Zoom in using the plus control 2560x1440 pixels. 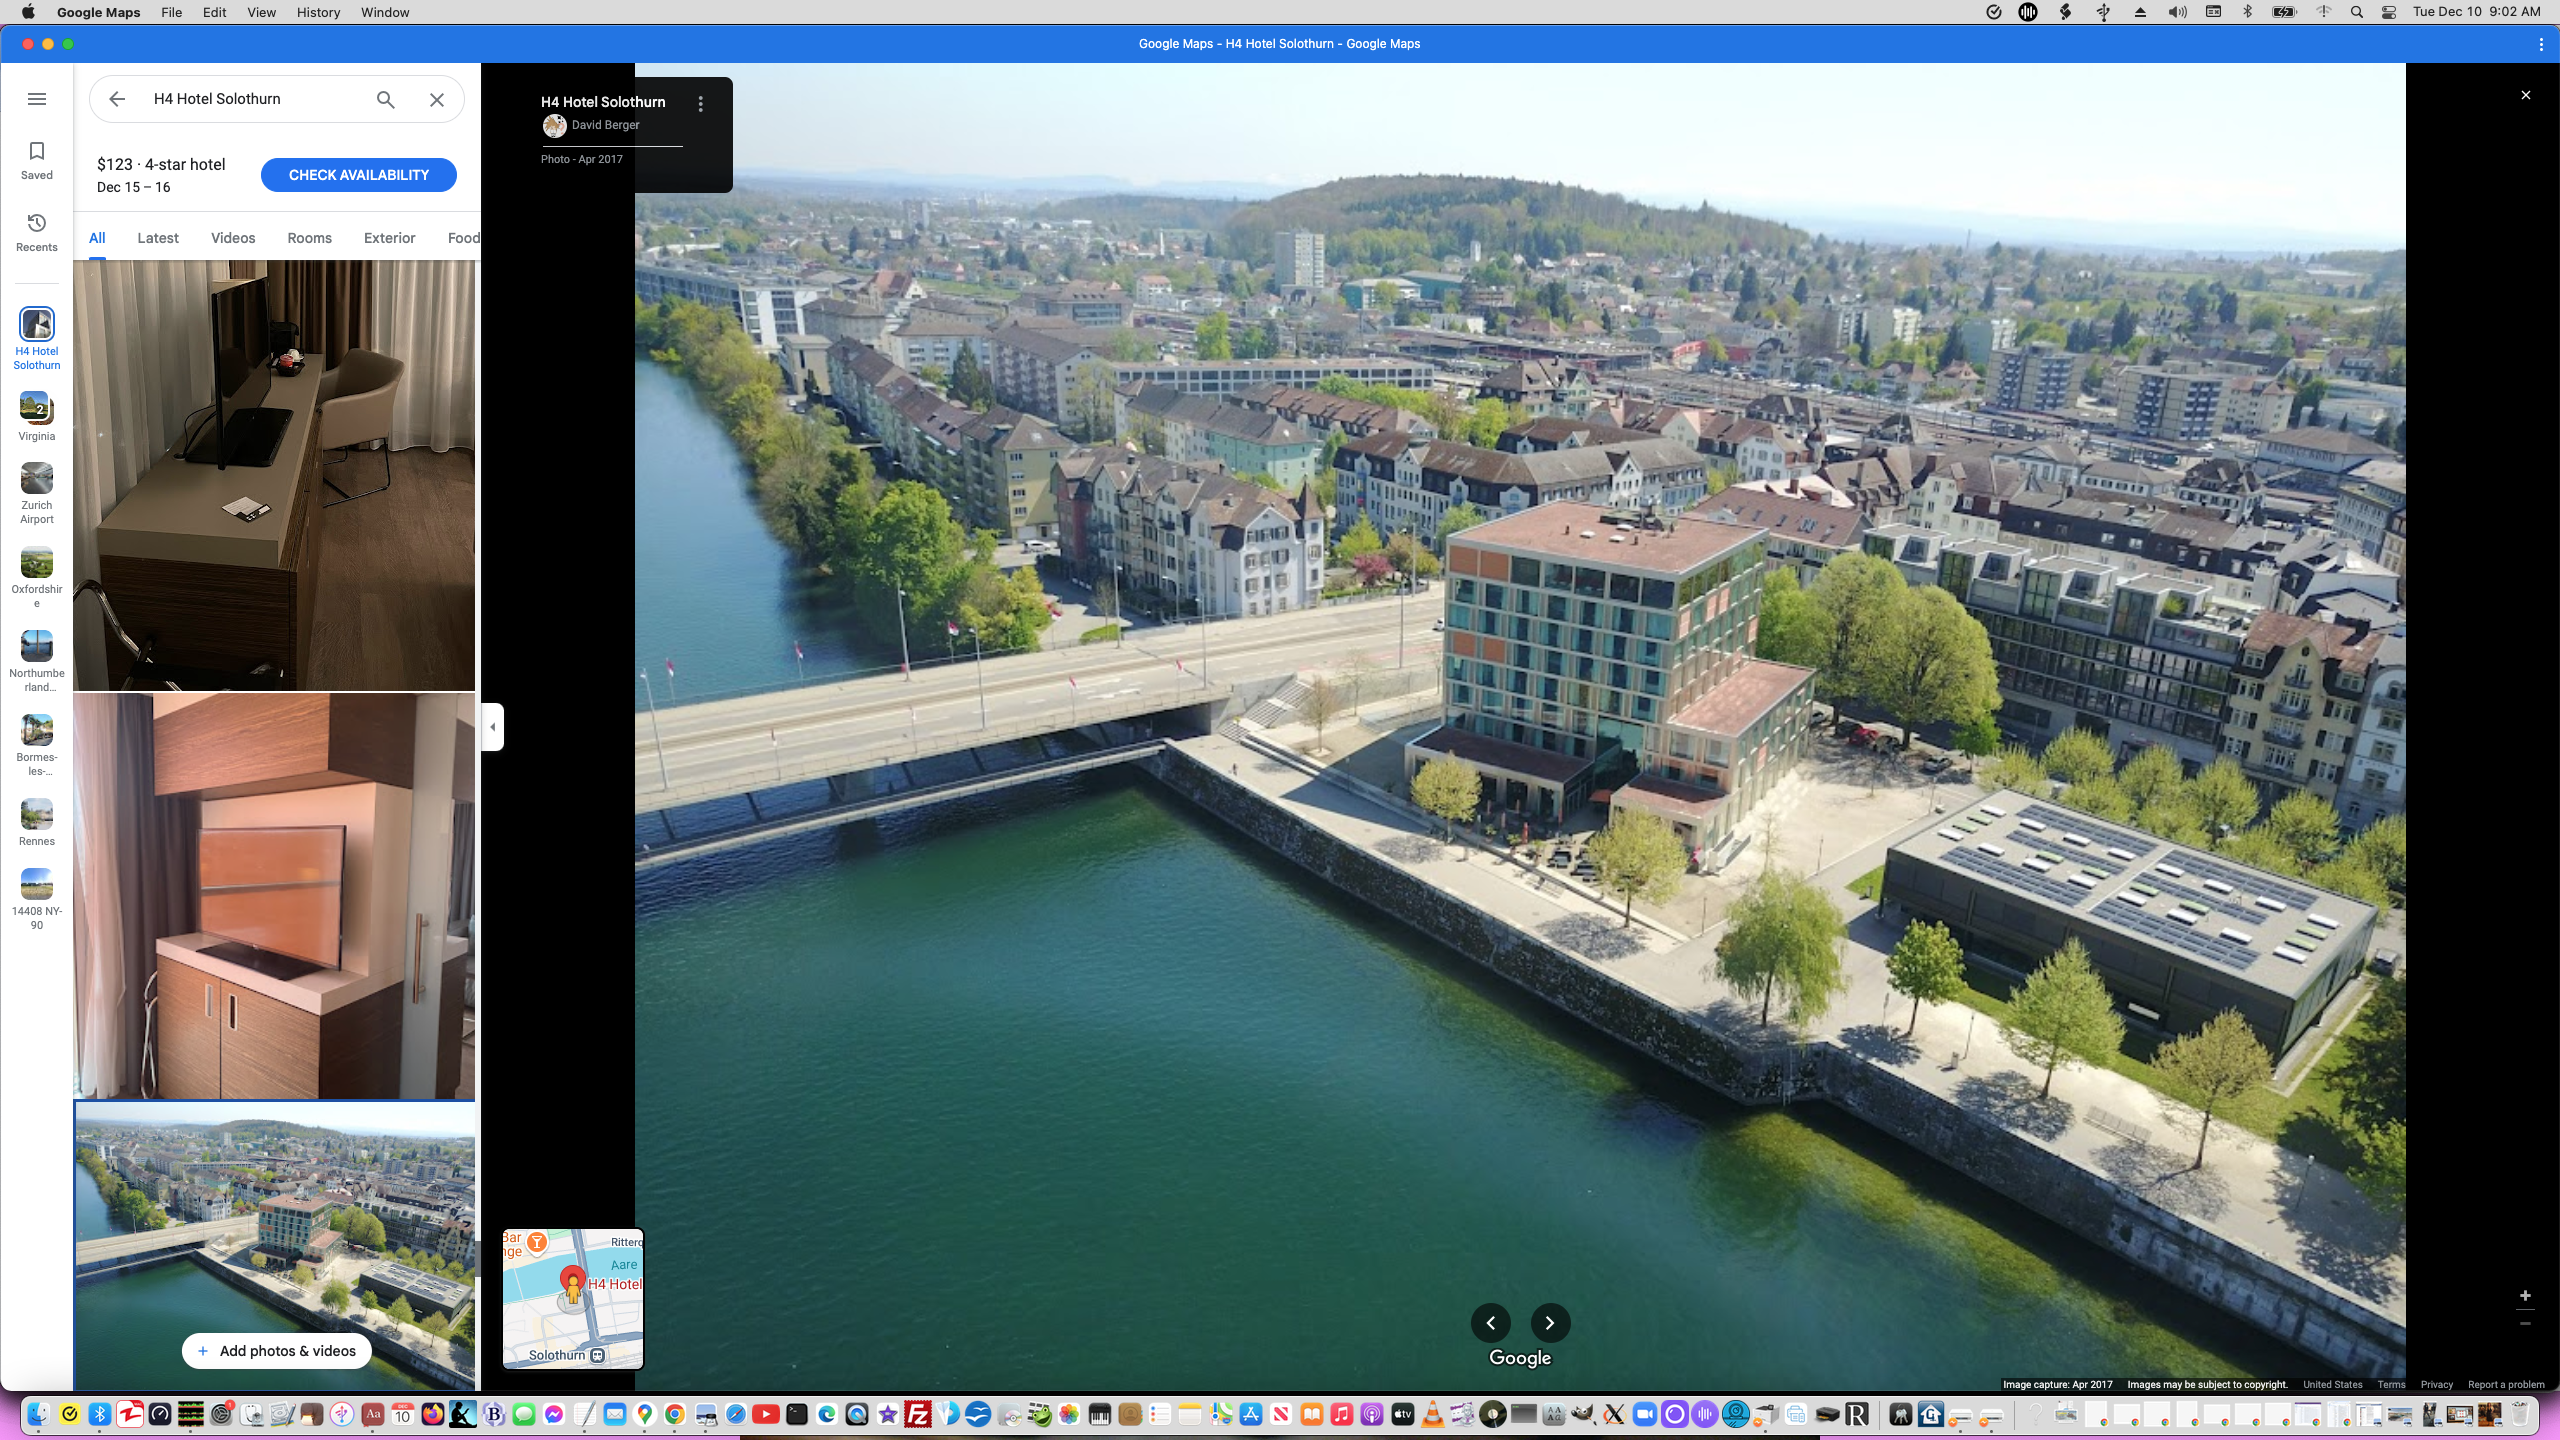tap(2525, 1295)
